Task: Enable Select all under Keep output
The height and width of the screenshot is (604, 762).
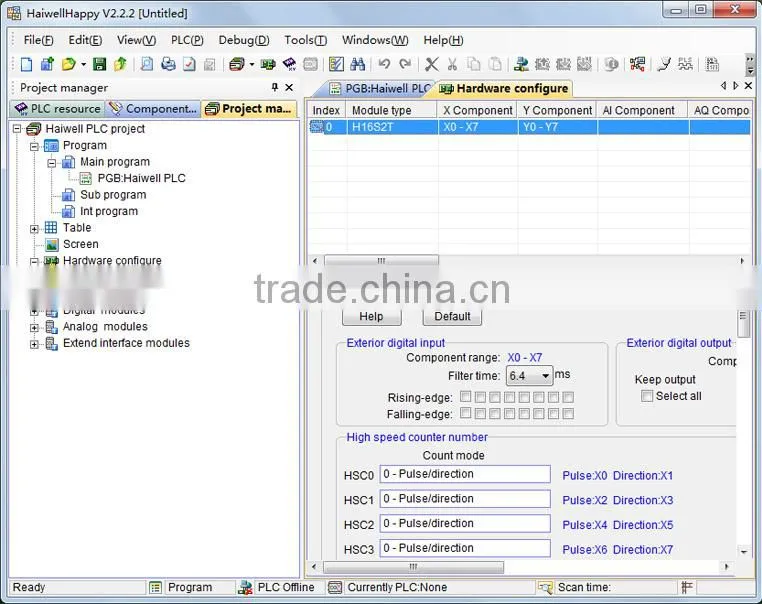Action: pos(647,396)
